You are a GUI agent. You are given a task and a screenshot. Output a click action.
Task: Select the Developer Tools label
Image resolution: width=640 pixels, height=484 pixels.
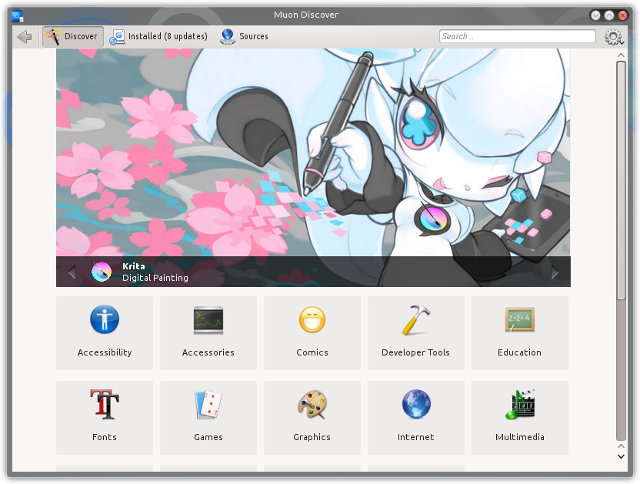(x=416, y=353)
